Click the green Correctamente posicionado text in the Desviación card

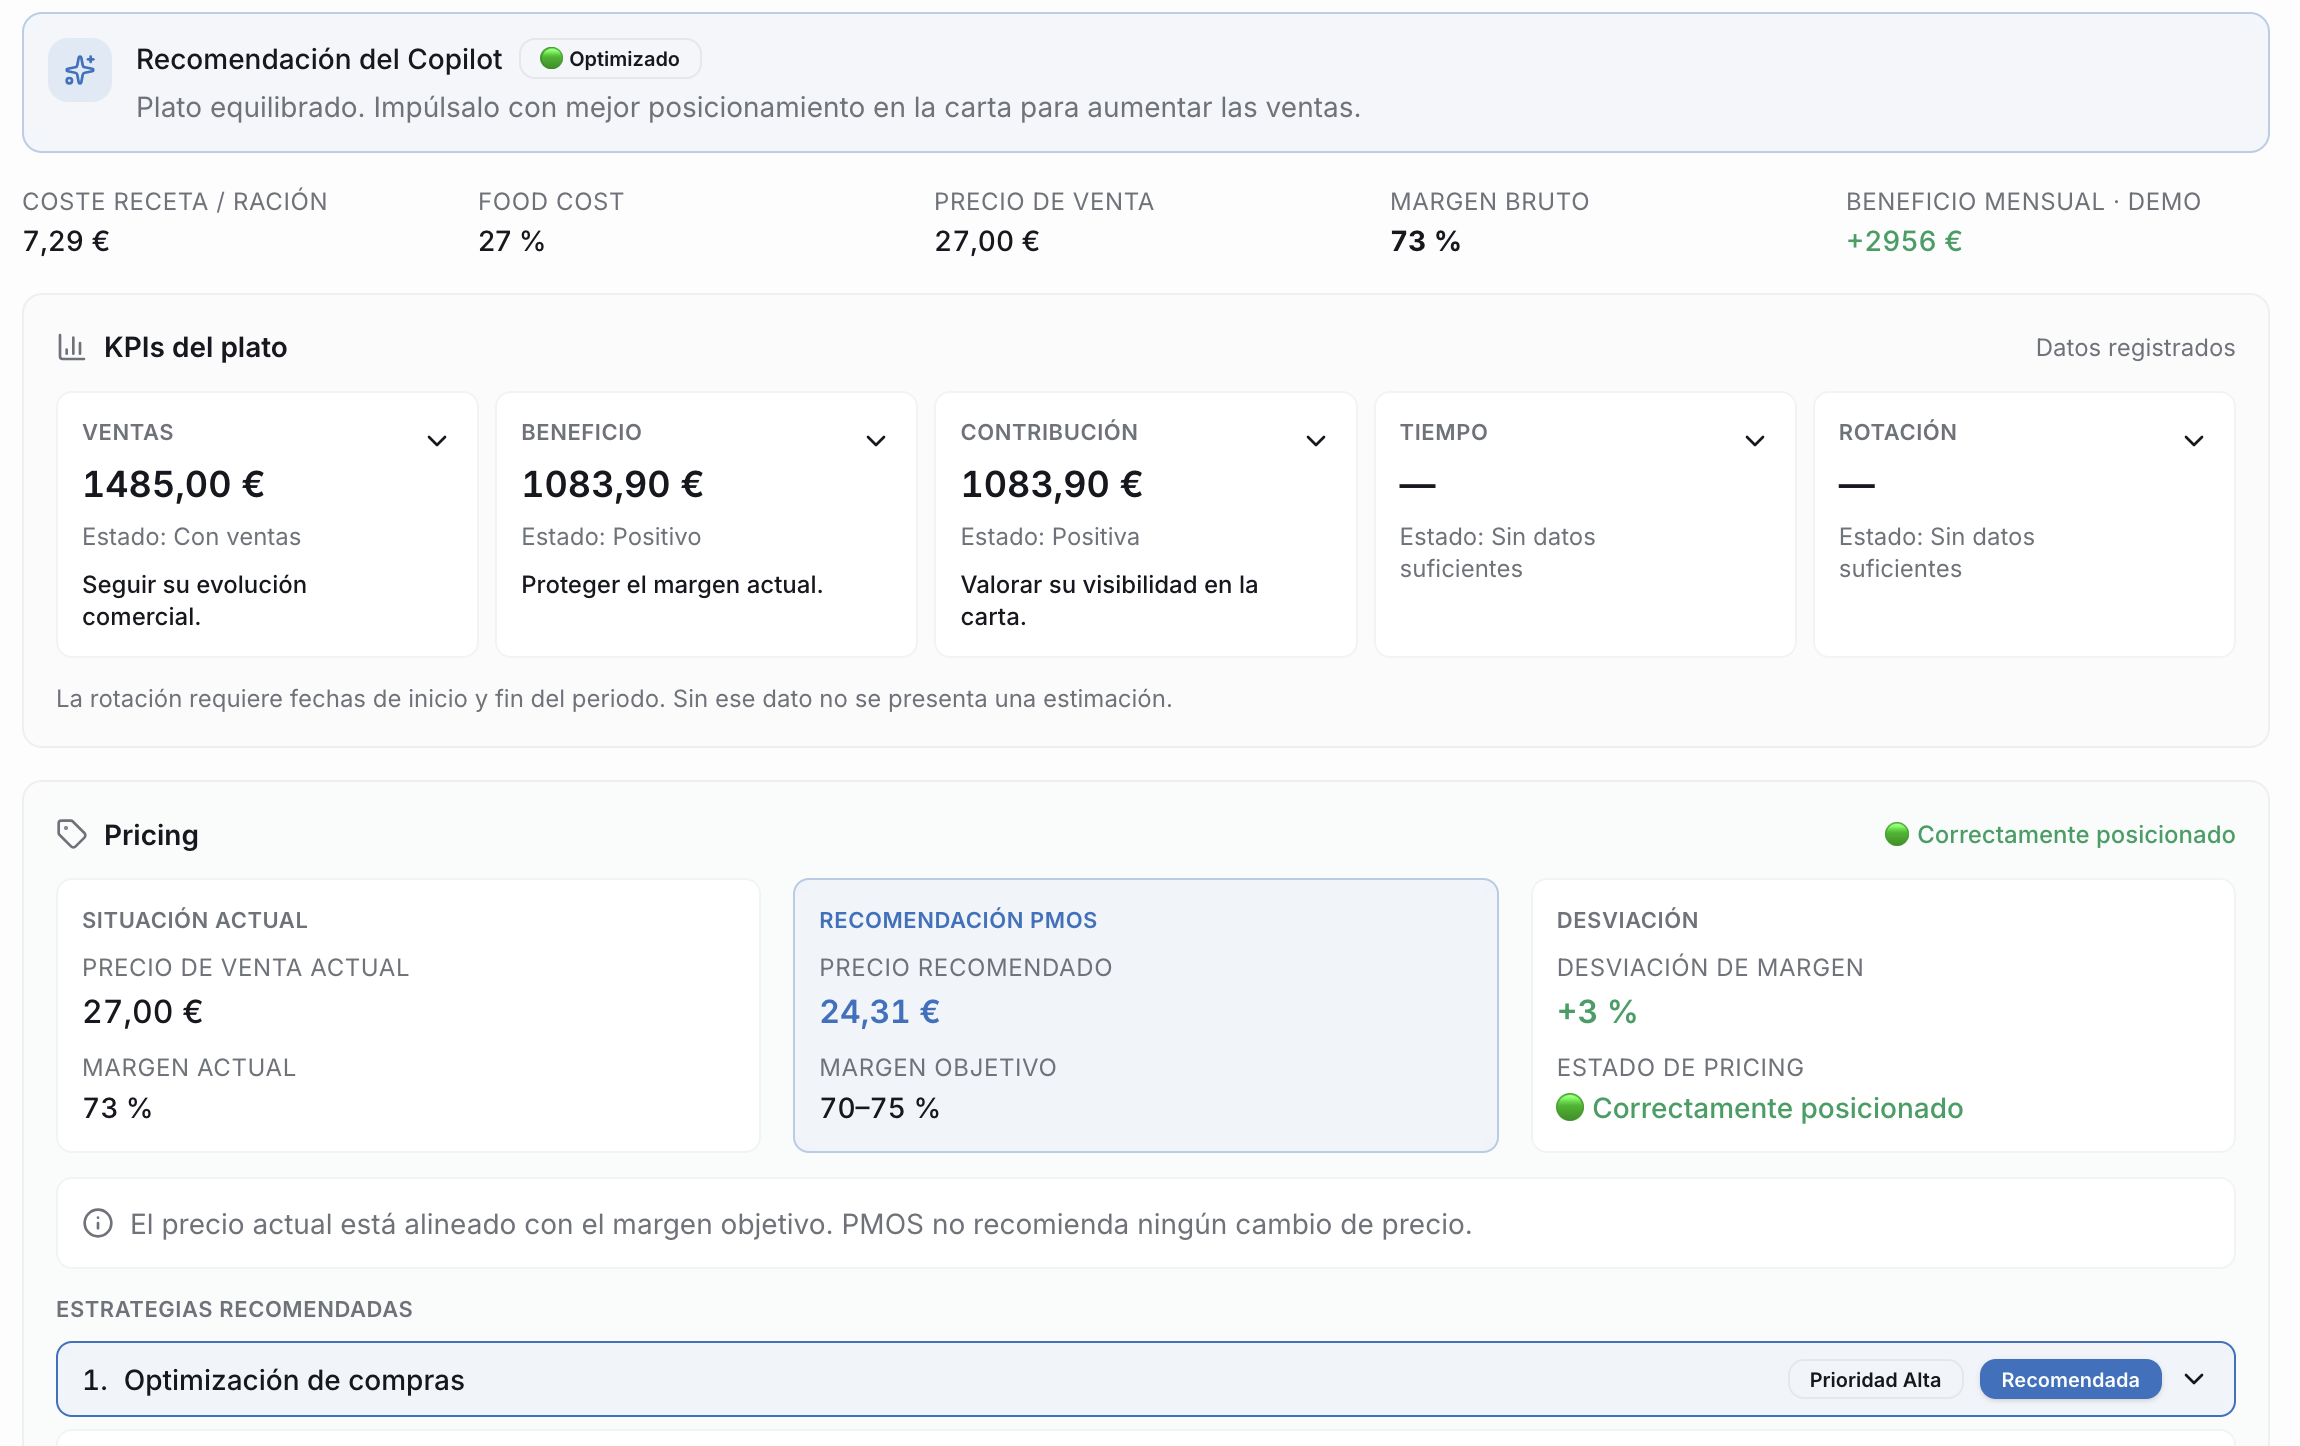pos(1778,1108)
